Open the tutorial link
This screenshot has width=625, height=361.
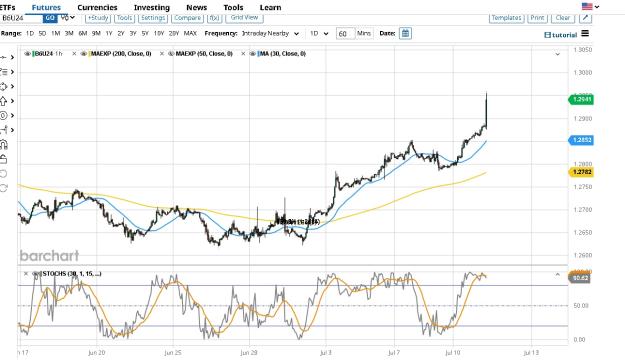pos(561,35)
